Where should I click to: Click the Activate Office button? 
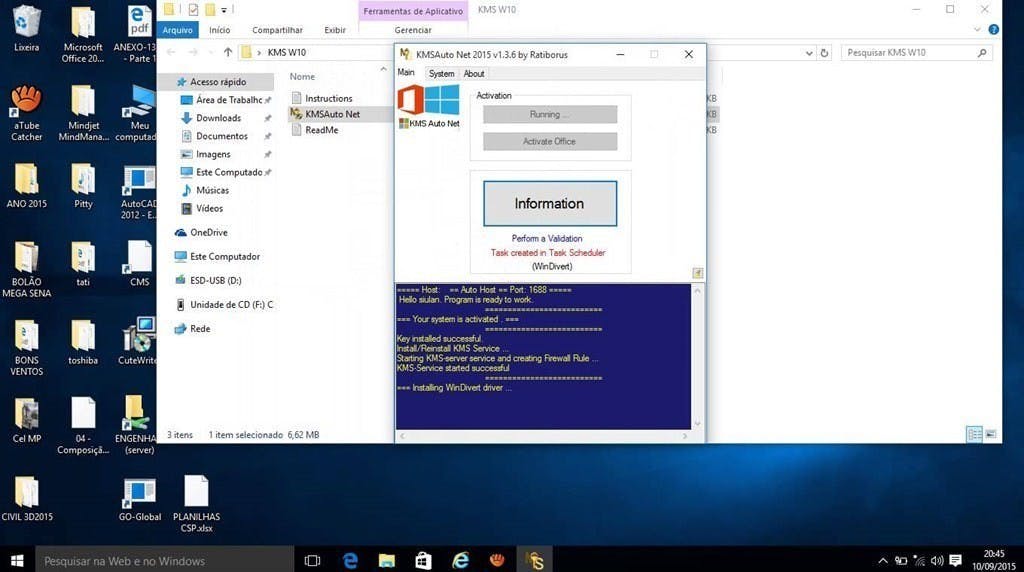(x=550, y=142)
